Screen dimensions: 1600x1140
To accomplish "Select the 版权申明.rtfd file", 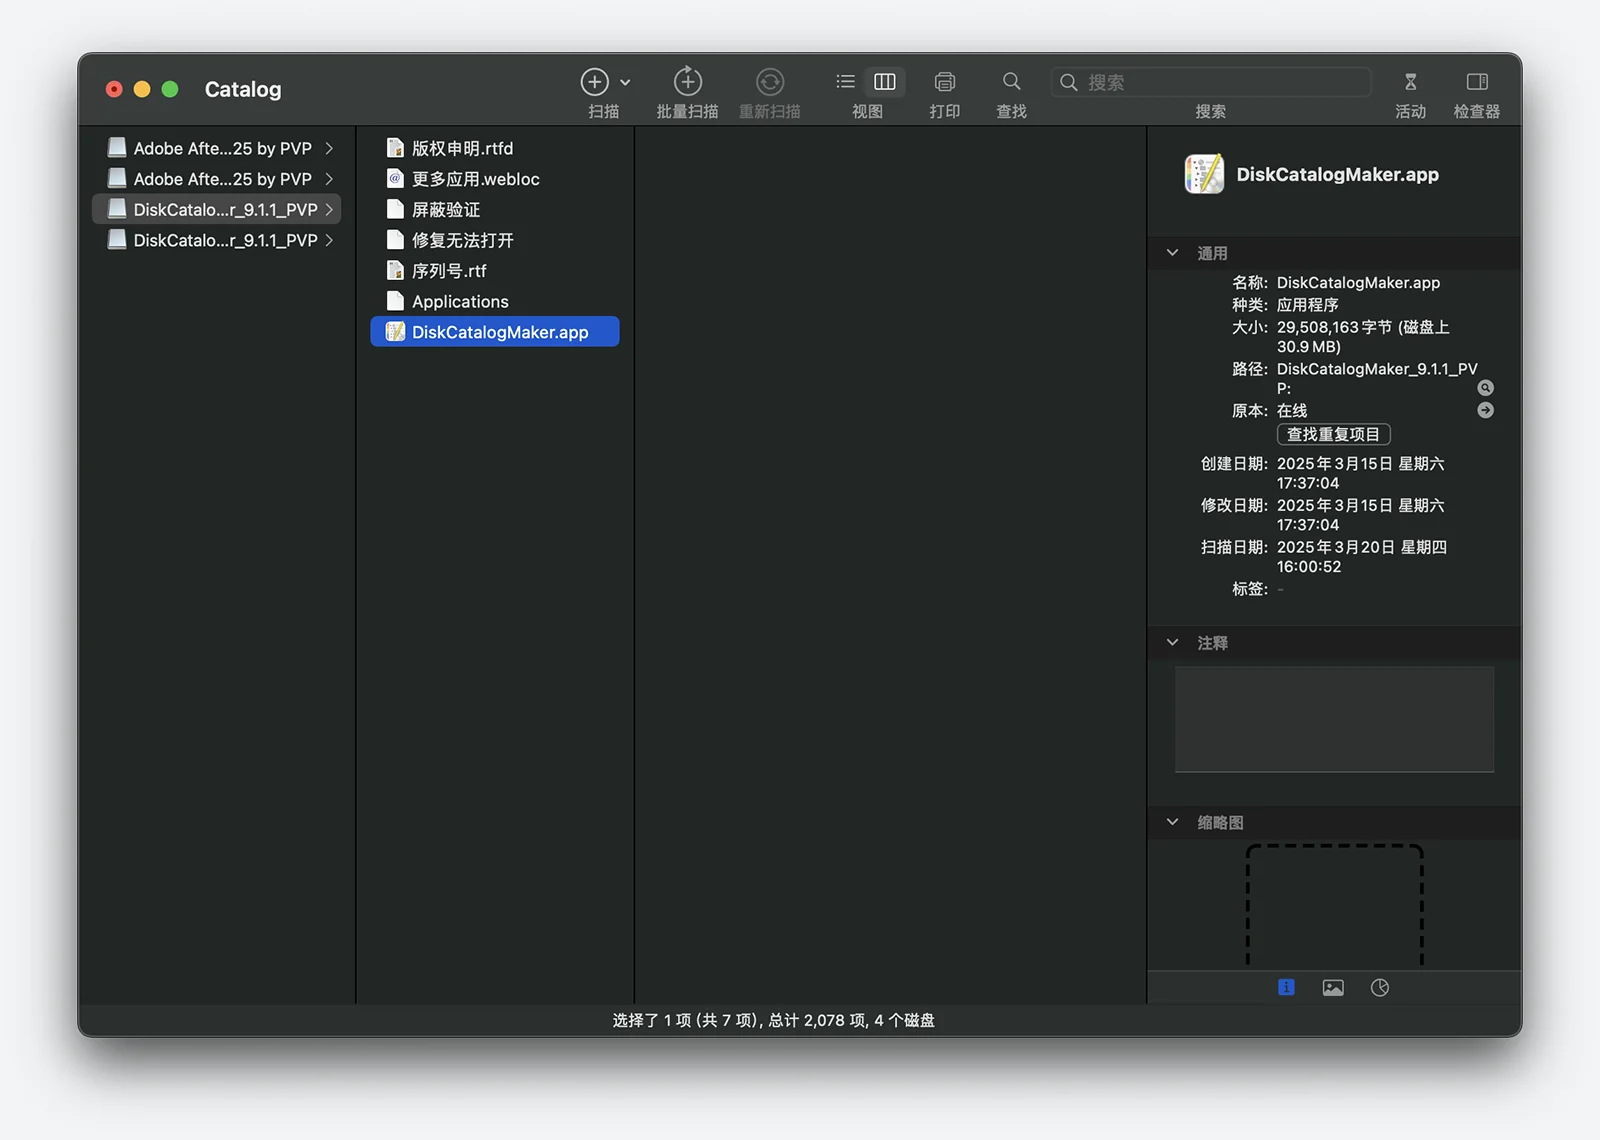I will tap(495, 148).
